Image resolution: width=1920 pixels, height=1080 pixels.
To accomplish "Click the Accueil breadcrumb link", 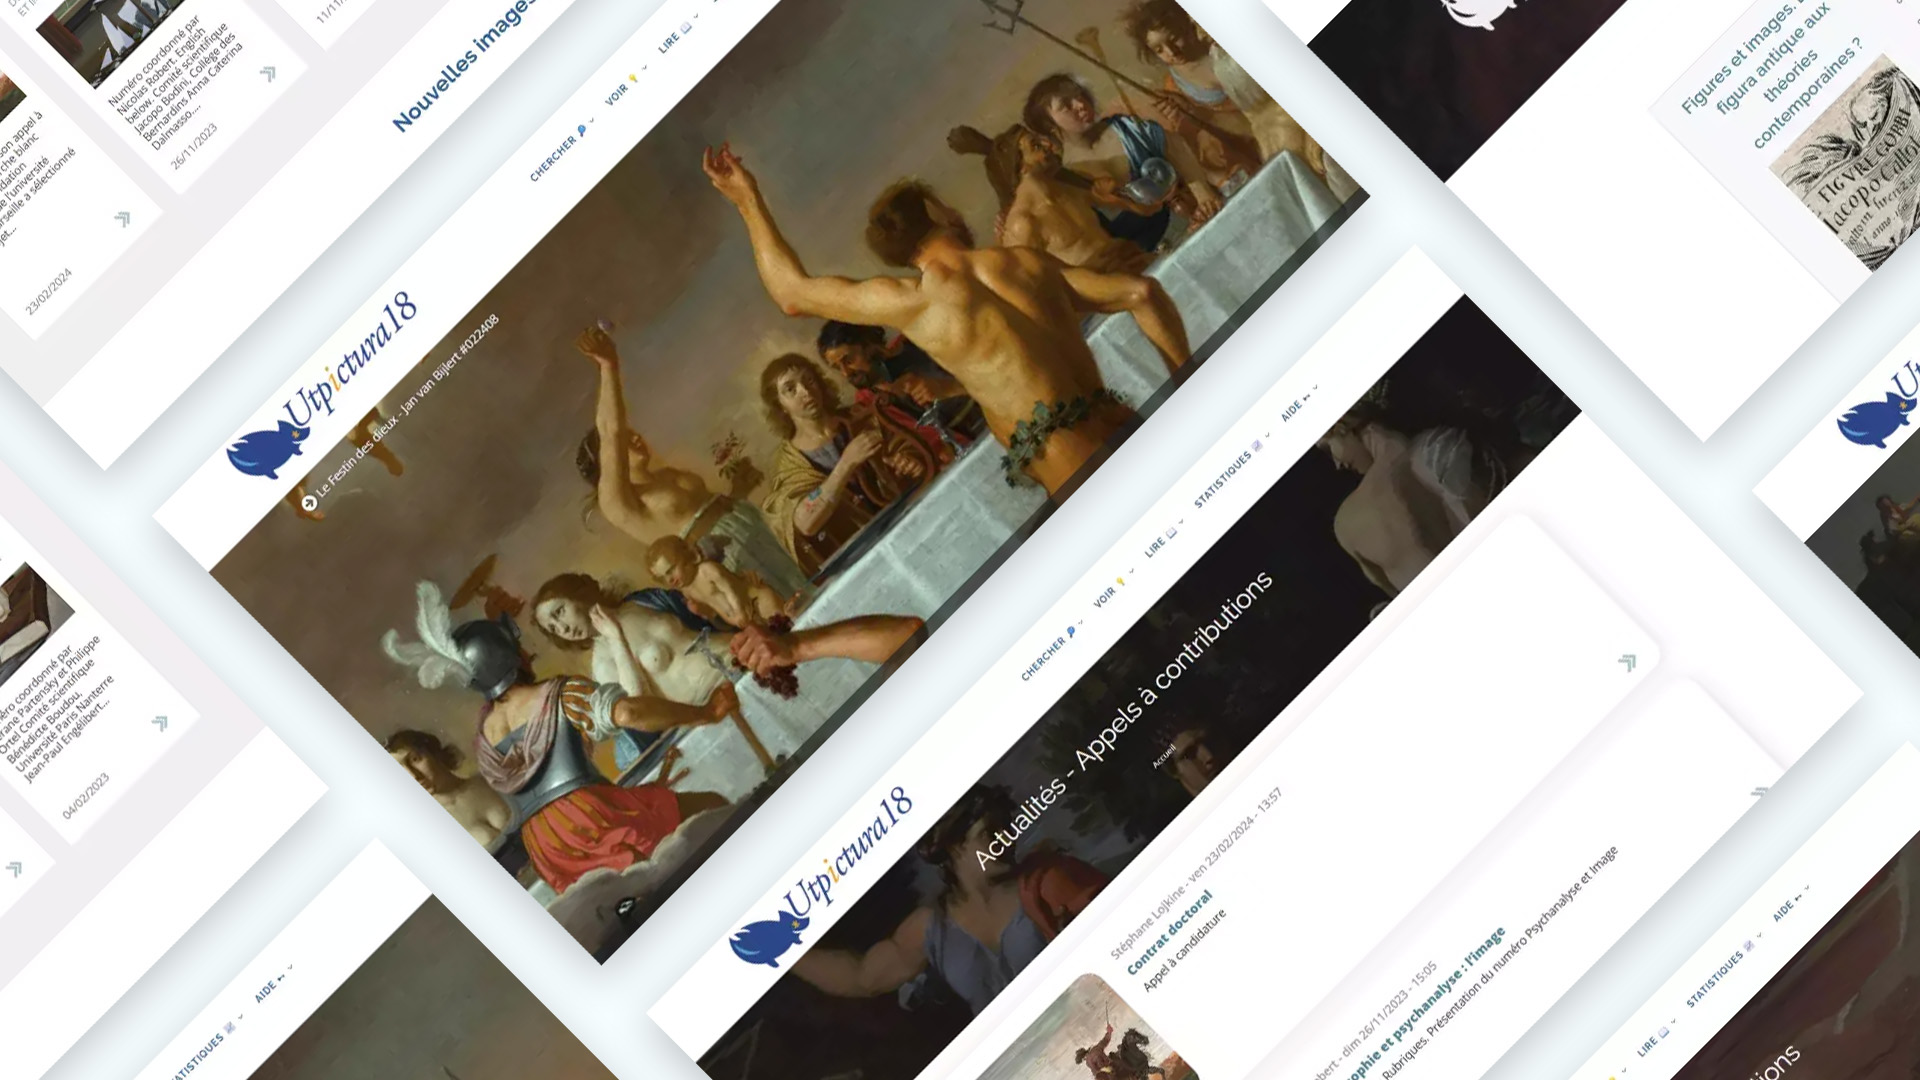I will (1164, 757).
